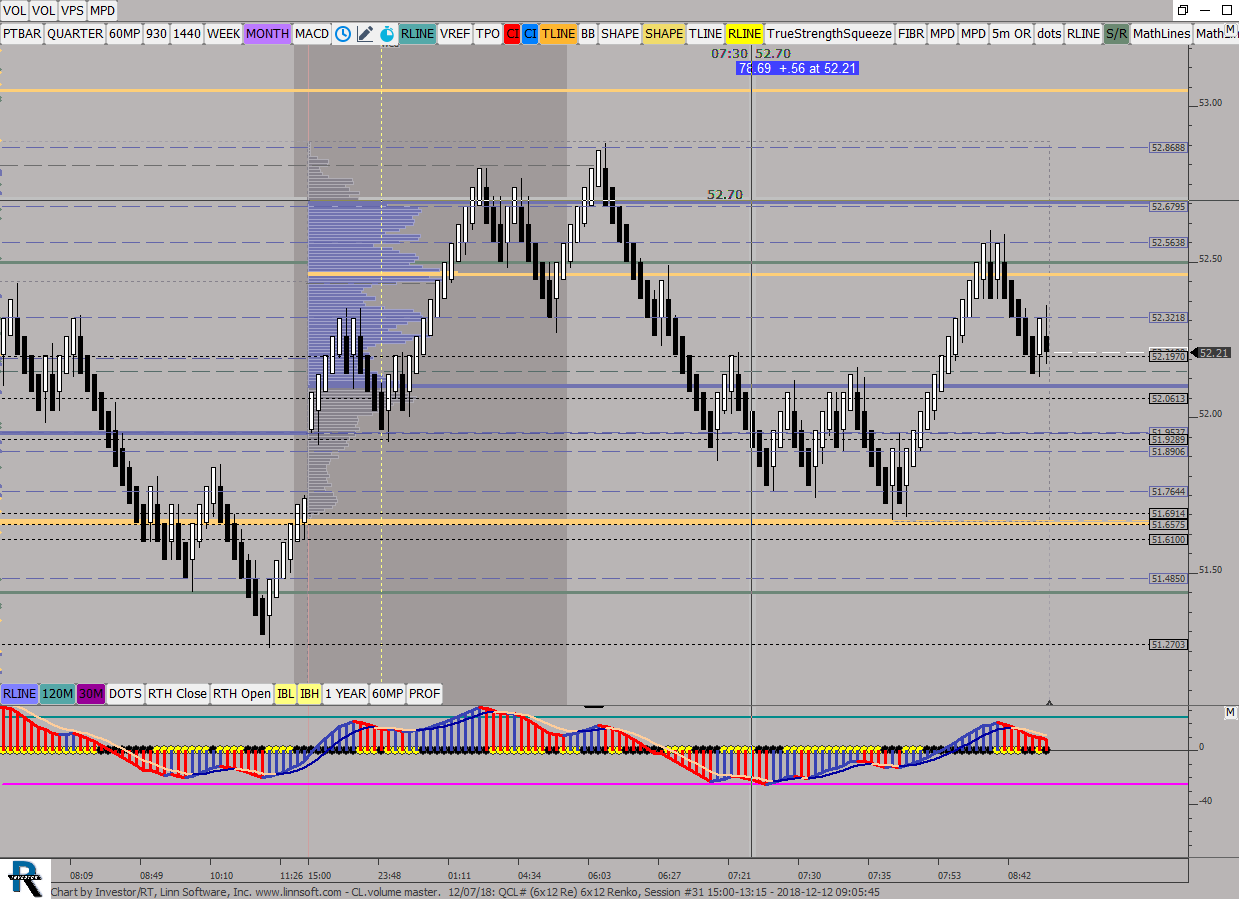This screenshot has width=1239, height=899.
Task: Click the MACD indicator button
Action: click(313, 34)
